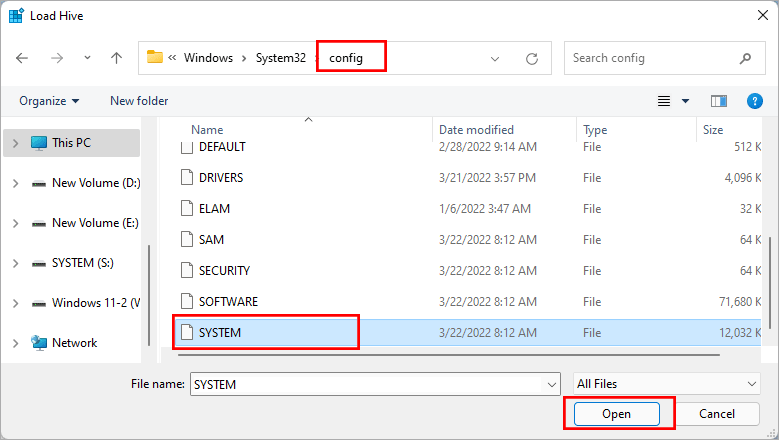779x440 pixels.
Task: Open the recent locations dropdown chevron
Action: 87,58
